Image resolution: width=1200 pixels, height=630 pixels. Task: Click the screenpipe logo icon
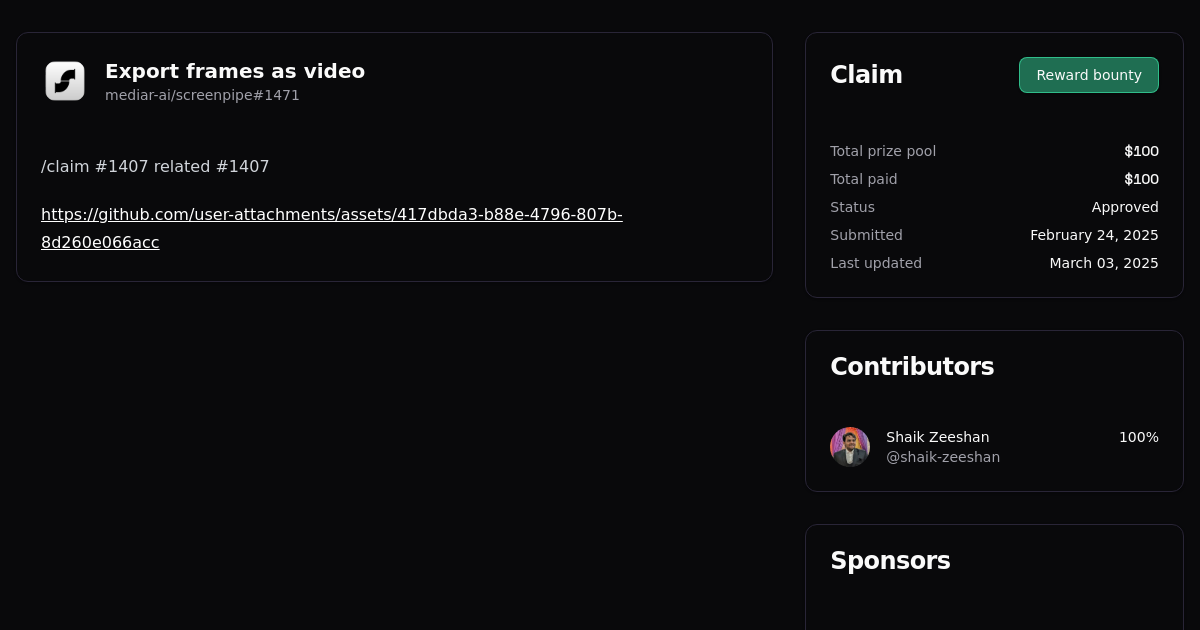tap(65, 81)
